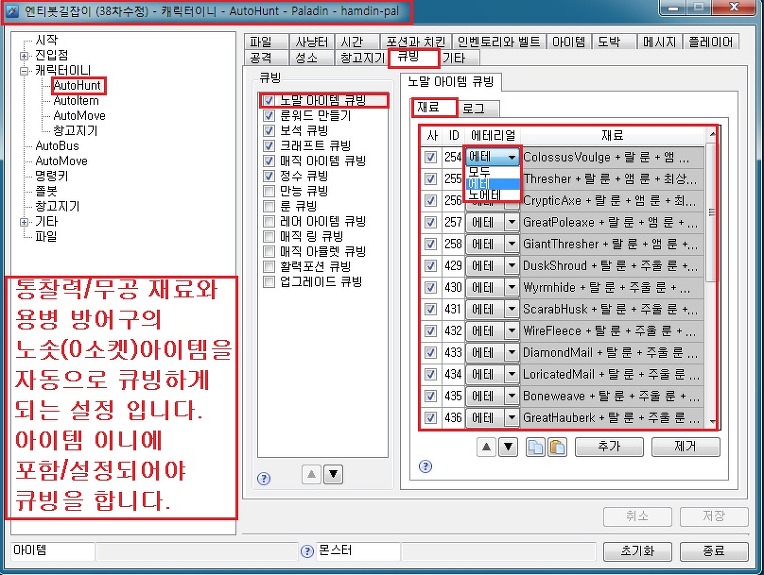Enable 만능 큐빙 checkbox

268,191
